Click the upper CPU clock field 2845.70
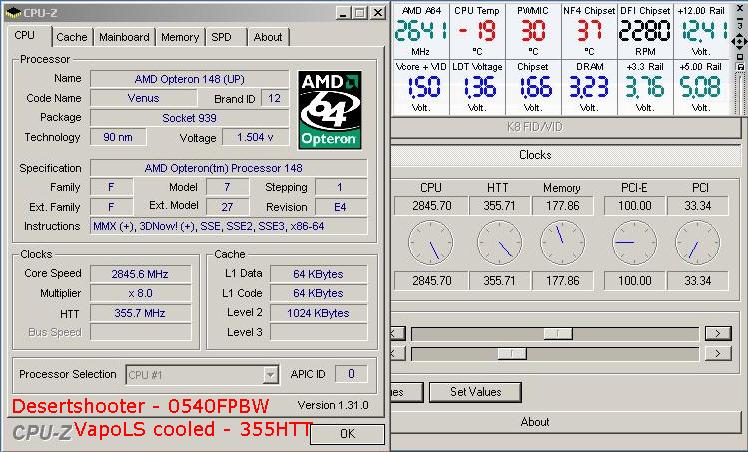 pyautogui.click(x=431, y=206)
